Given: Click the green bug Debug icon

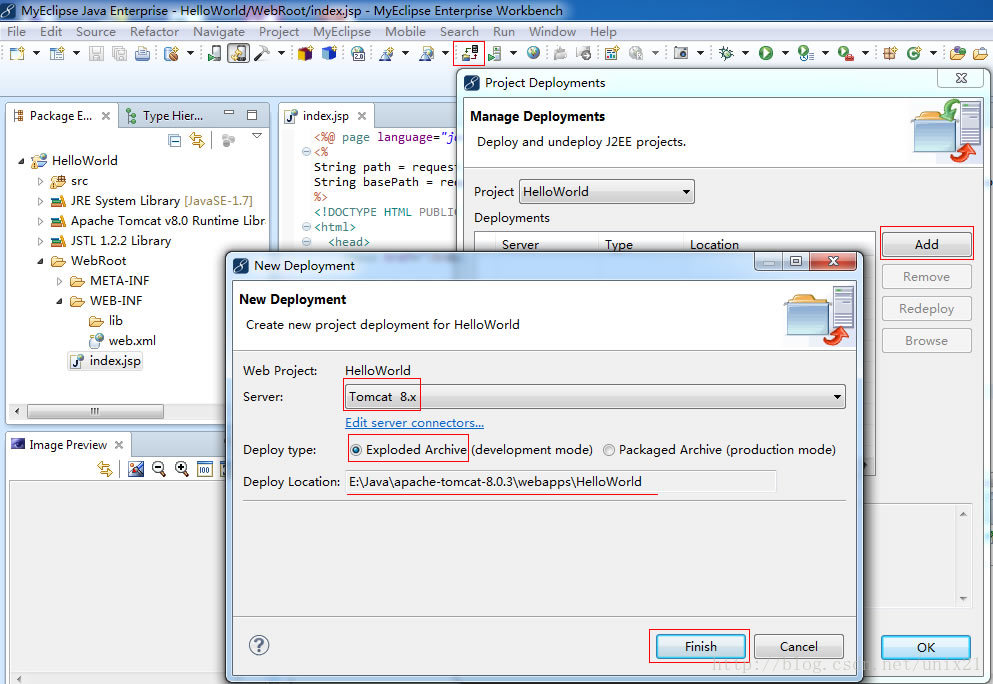Looking at the screenshot, I should 726,53.
